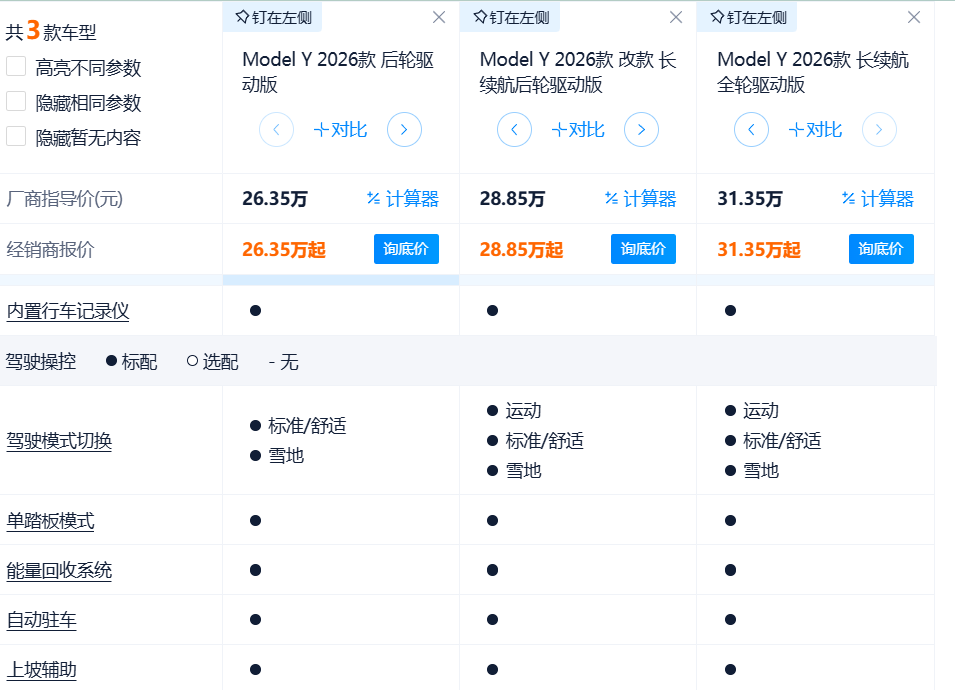
Task: Click the 经销商报价 row label
Action: point(51,250)
